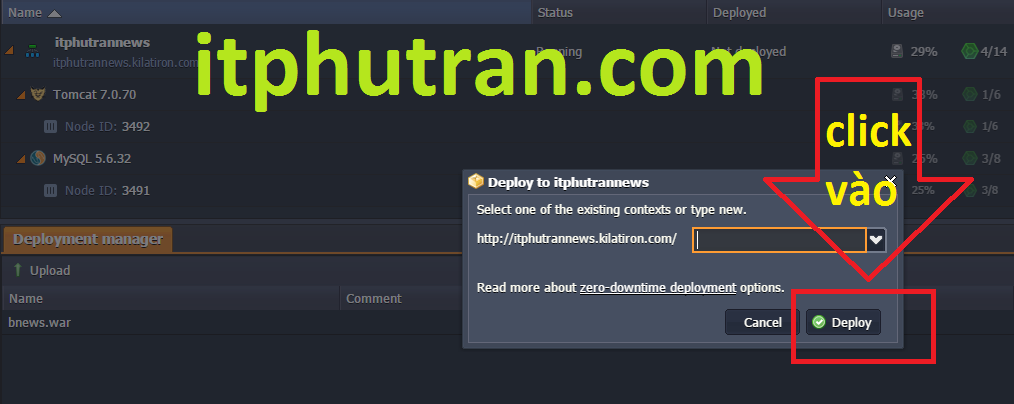Open the zero-downtime deployment link

[x=658, y=288]
